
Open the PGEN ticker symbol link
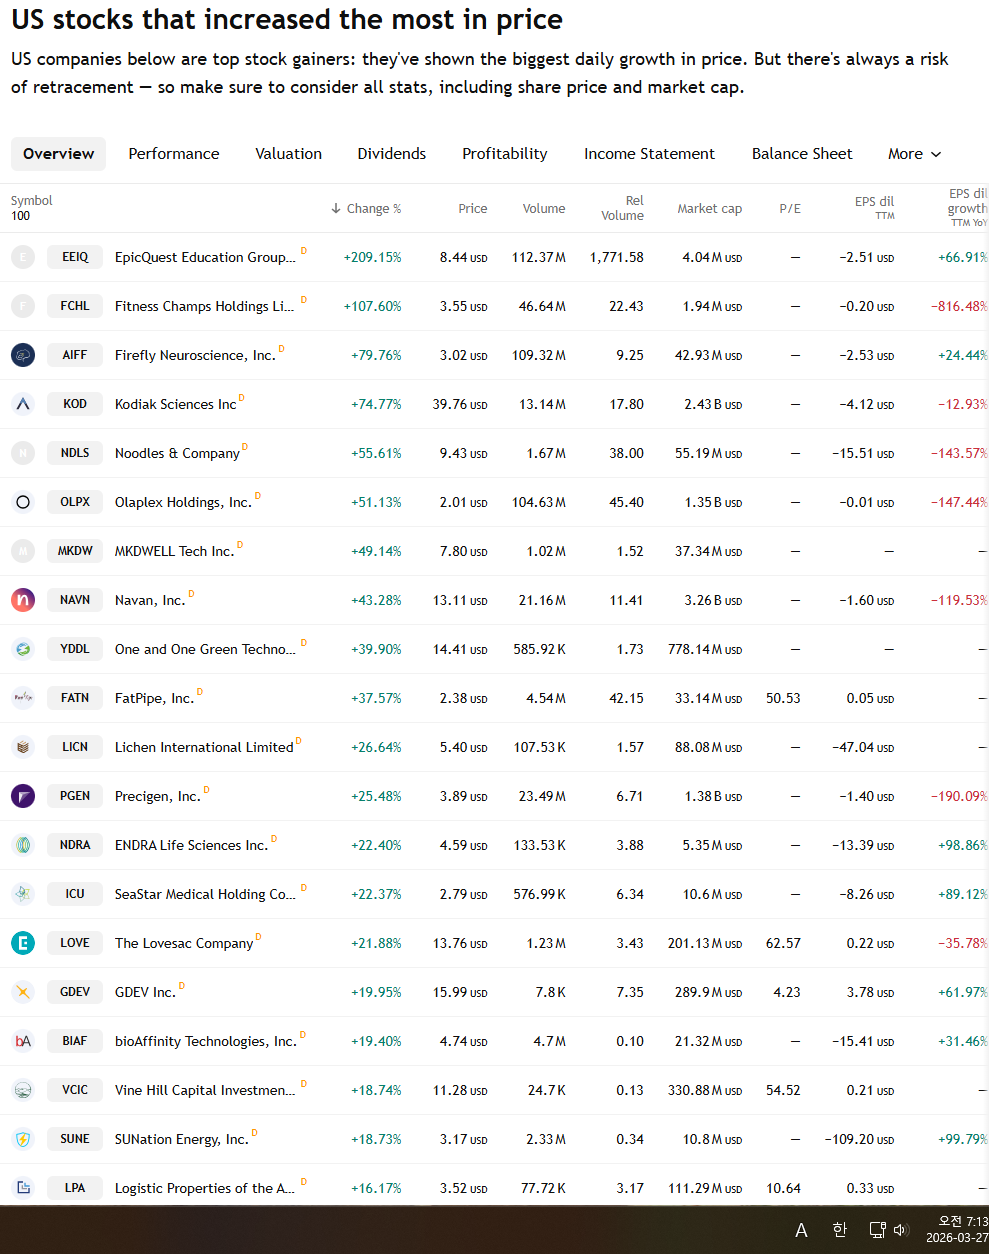tap(75, 796)
